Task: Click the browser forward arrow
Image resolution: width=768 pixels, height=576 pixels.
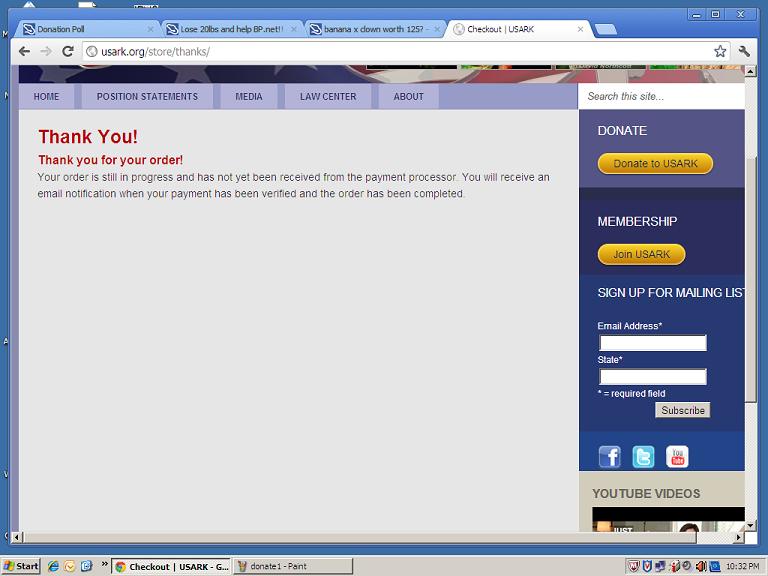Action: 46,51
